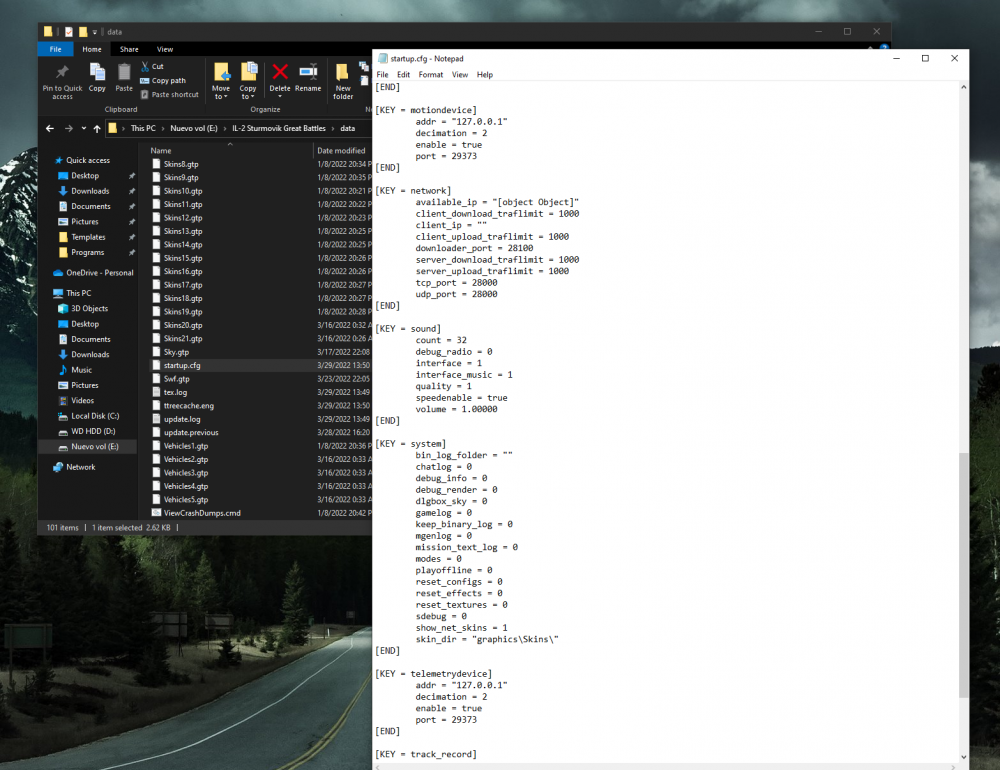Click the Copy path button

[x=168, y=81]
